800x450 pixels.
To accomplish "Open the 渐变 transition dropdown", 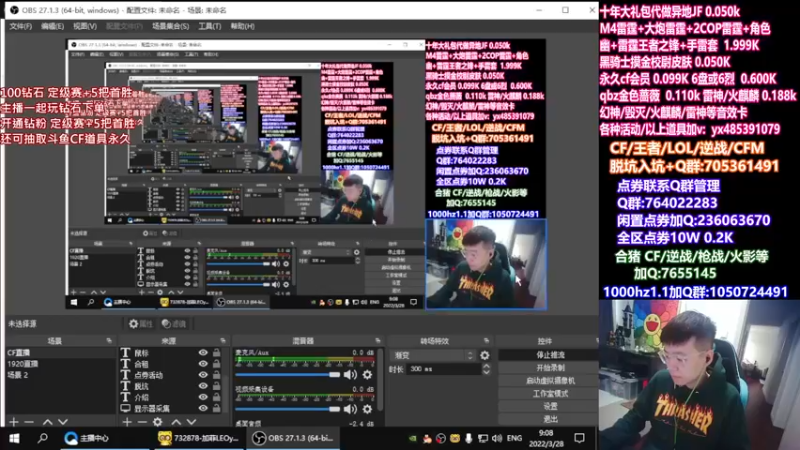I will coord(433,355).
